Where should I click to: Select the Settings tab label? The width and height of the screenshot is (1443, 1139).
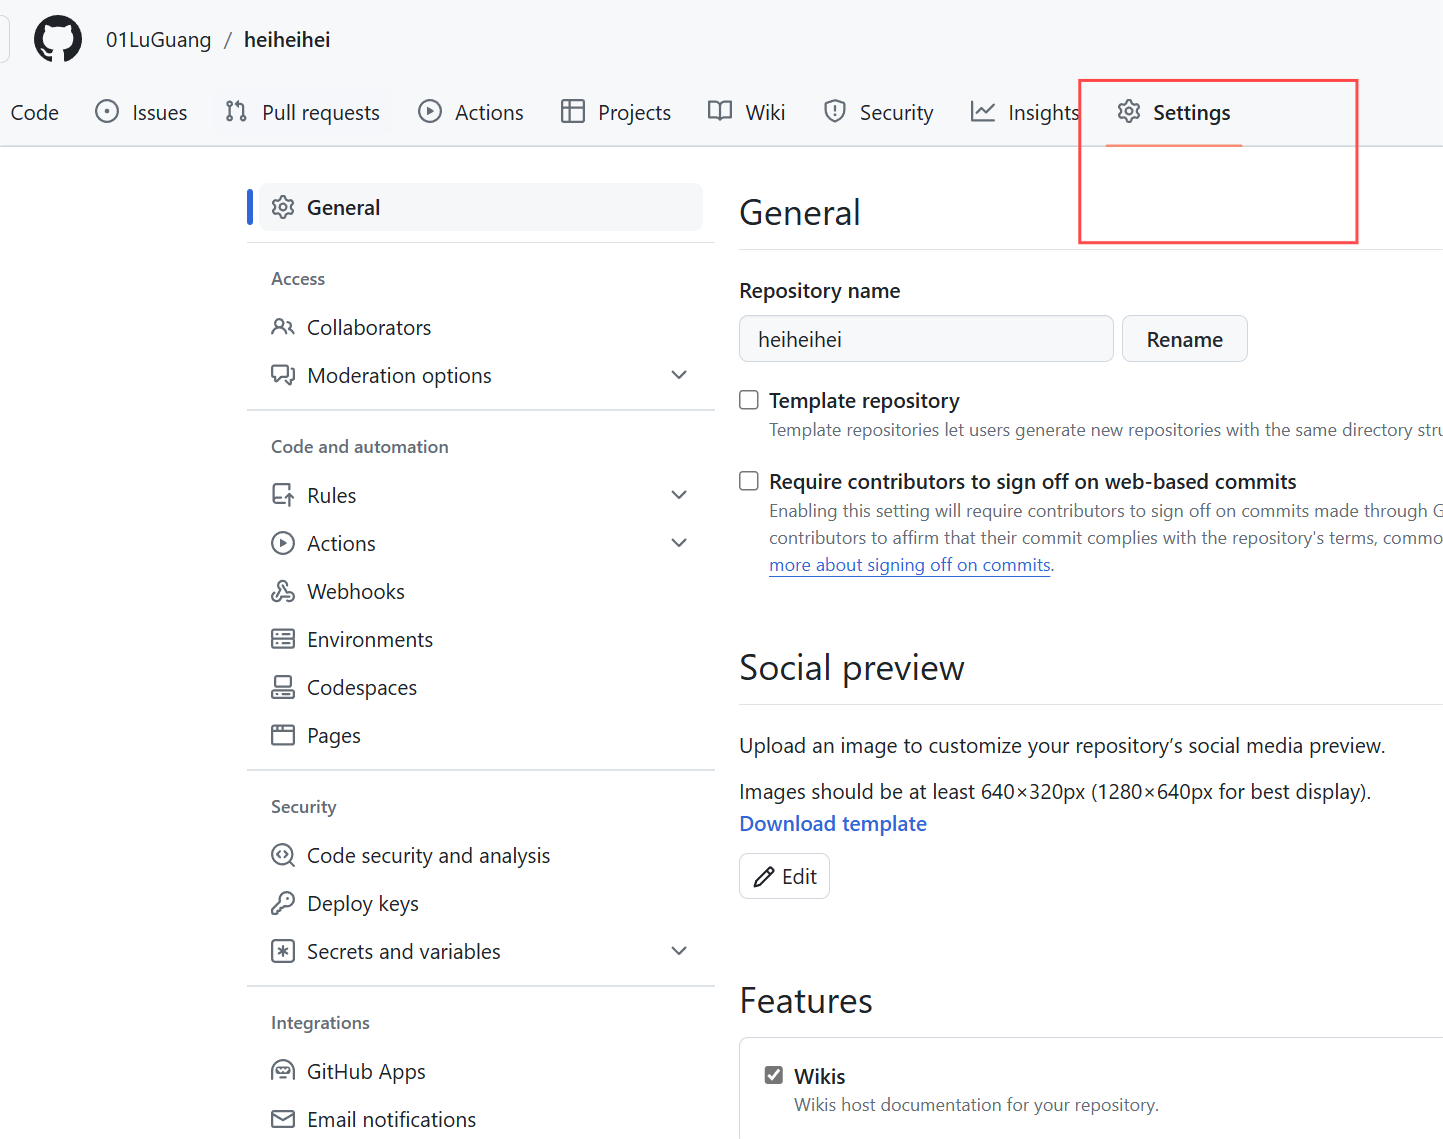pos(1191,112)
